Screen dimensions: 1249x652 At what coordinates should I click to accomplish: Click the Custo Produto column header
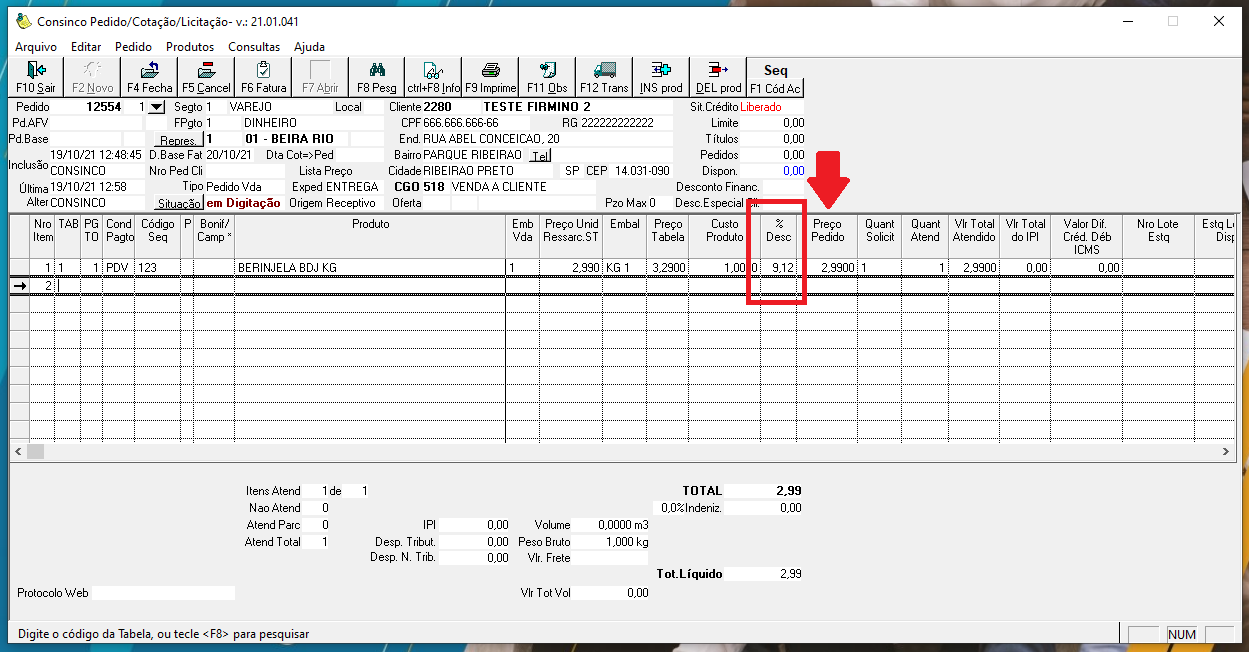pyautogui.click(x=725, y=237)
